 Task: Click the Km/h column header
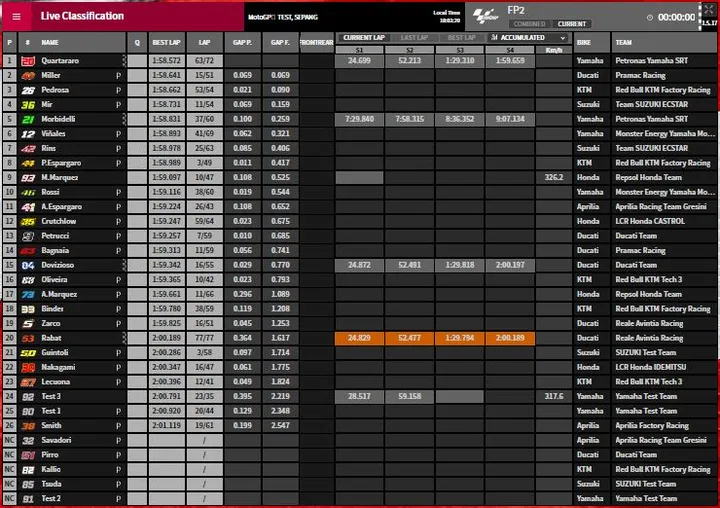[x=554, y=50]
